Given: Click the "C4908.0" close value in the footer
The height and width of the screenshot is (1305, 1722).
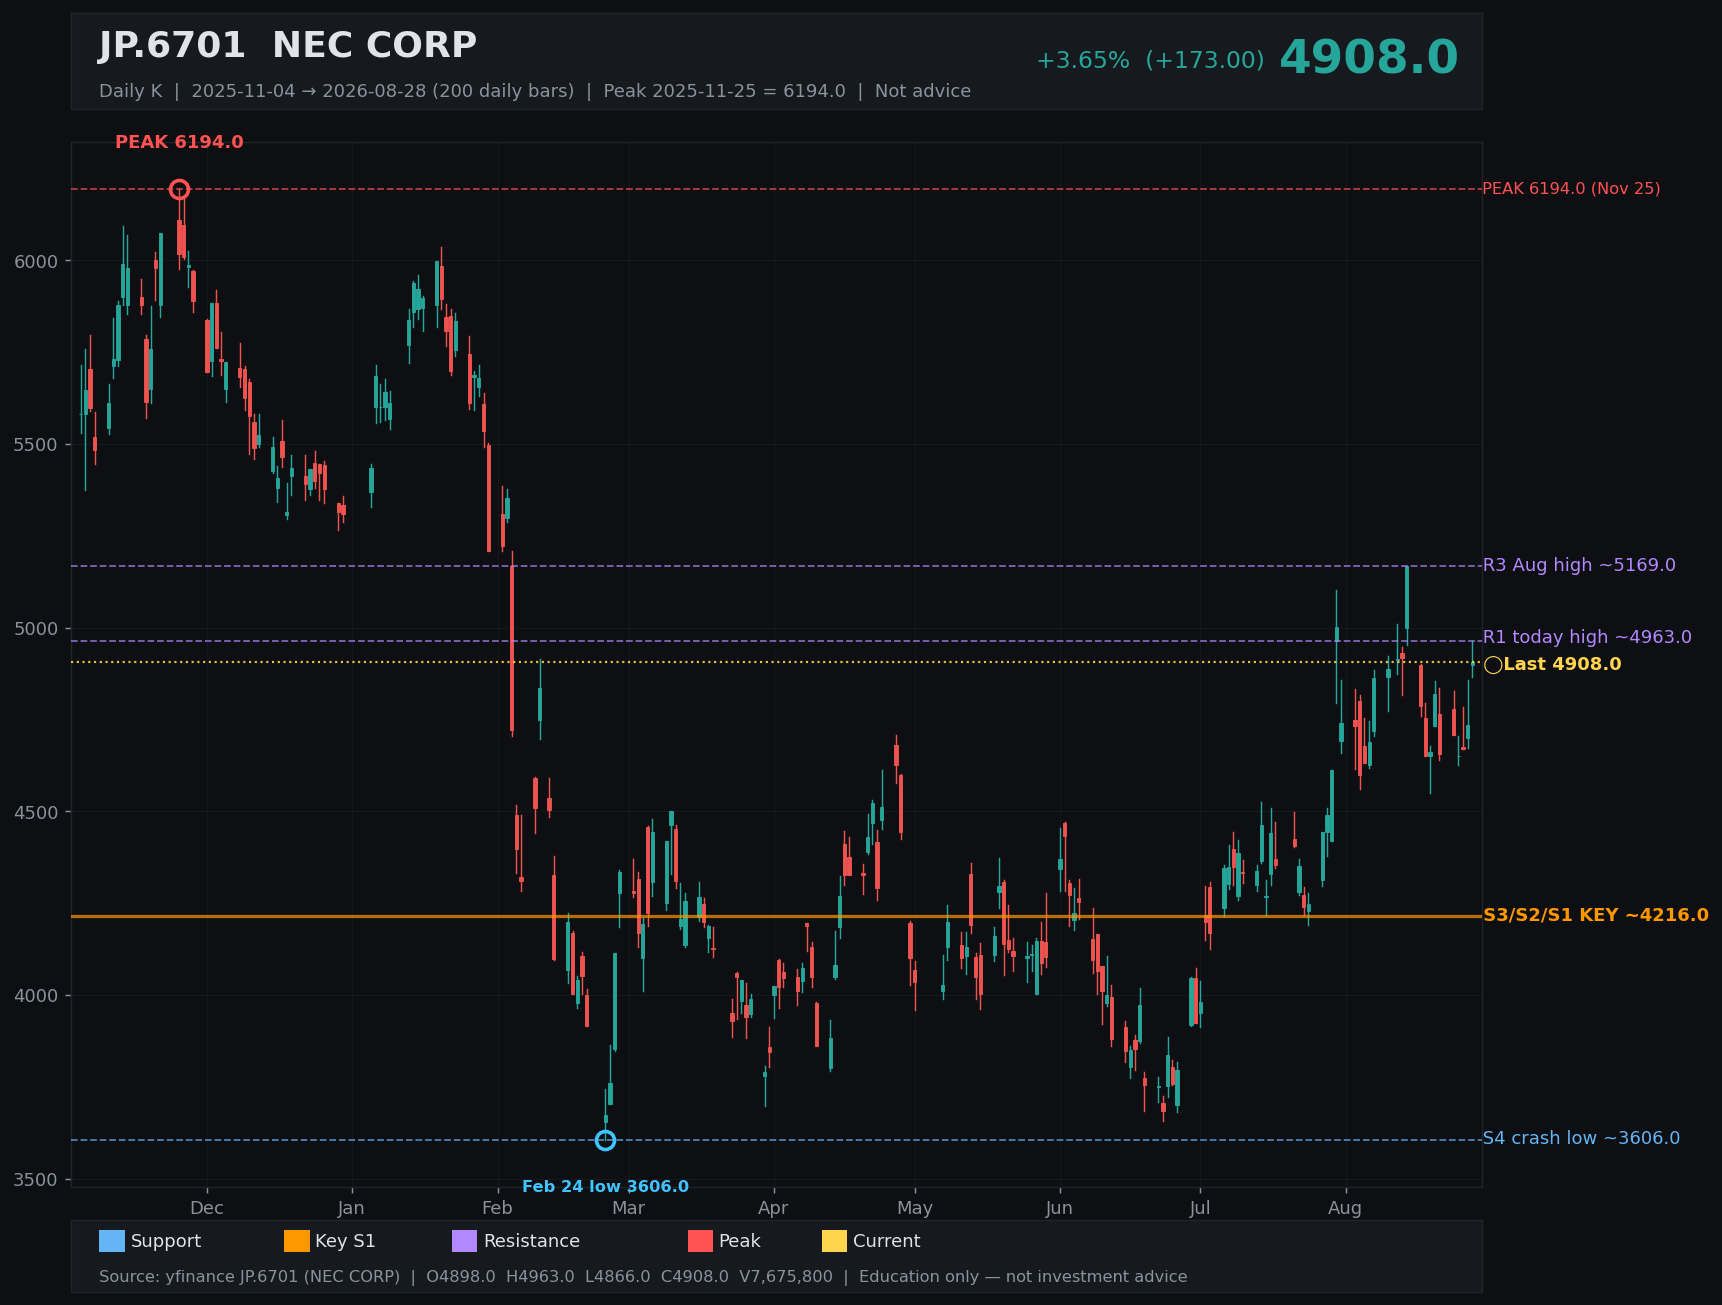Looking at the screenshot, I should [x=695, y=1277].
